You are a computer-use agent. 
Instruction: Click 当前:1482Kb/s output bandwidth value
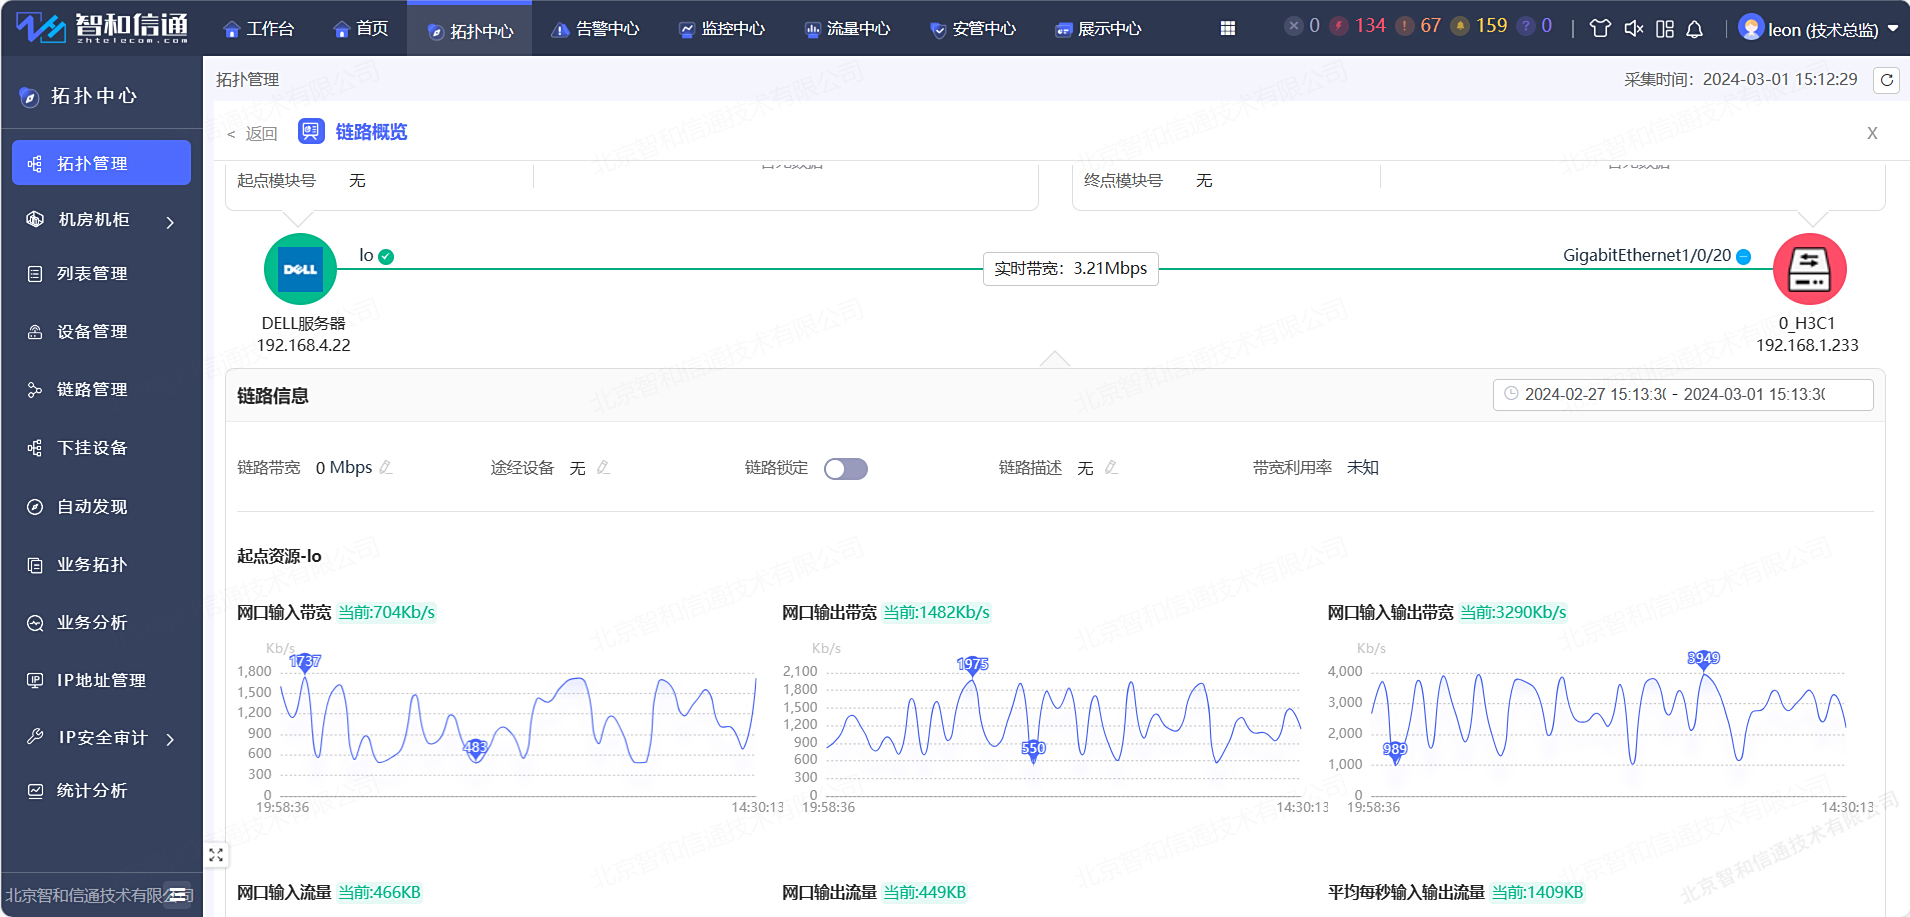(x=936, y=612)
